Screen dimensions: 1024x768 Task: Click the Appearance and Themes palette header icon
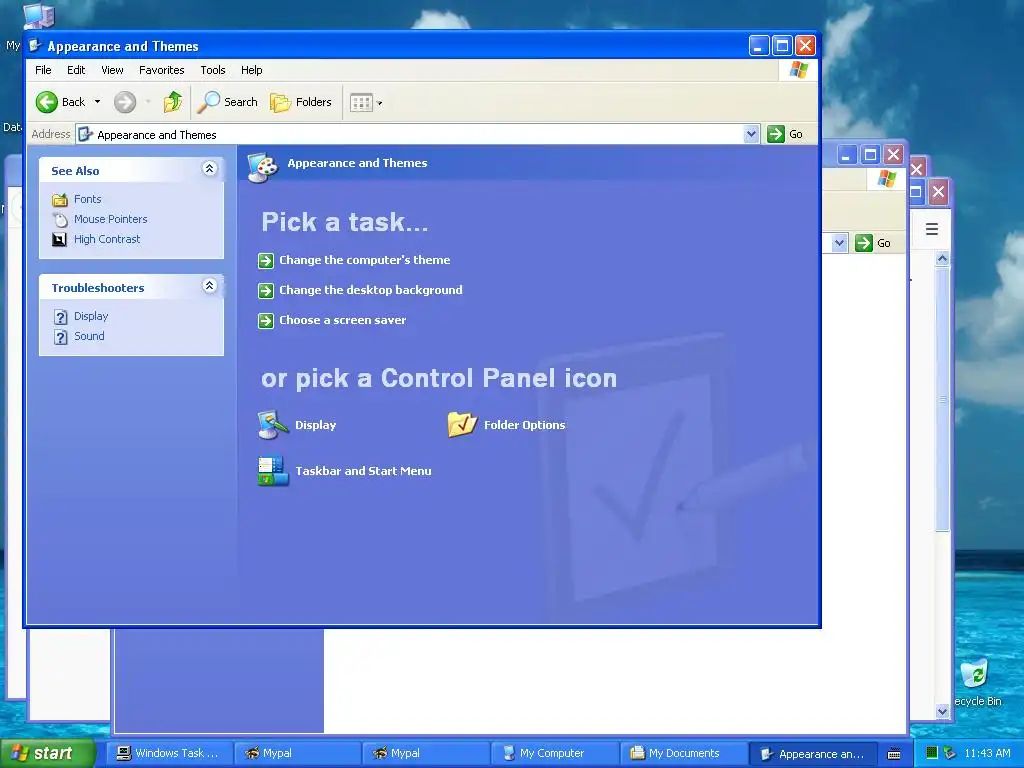(x=263, y=167)
